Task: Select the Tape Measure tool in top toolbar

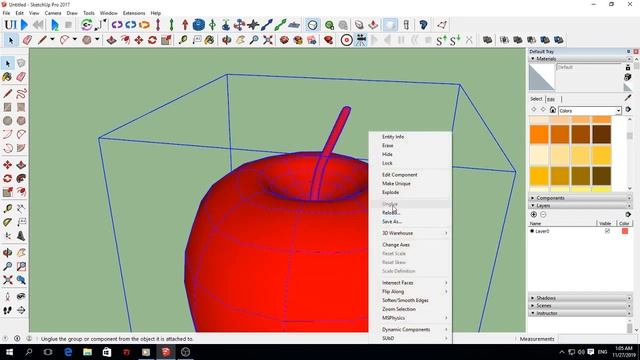Action: (x=183, y=40)
